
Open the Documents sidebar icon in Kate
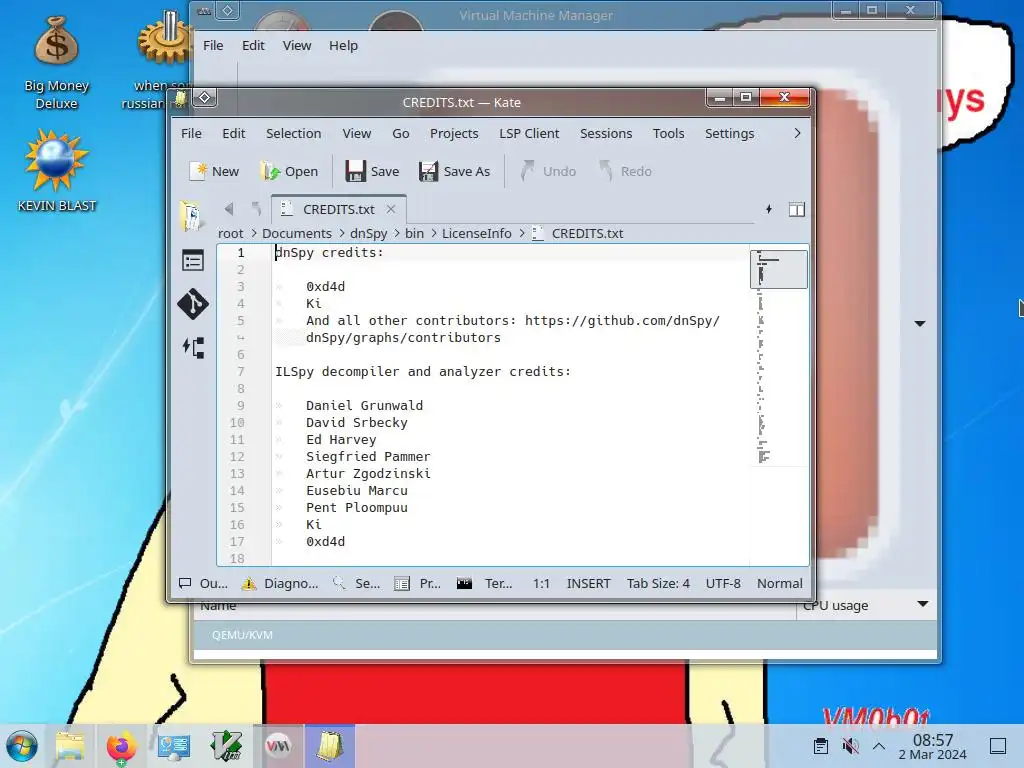coord(192,216)
